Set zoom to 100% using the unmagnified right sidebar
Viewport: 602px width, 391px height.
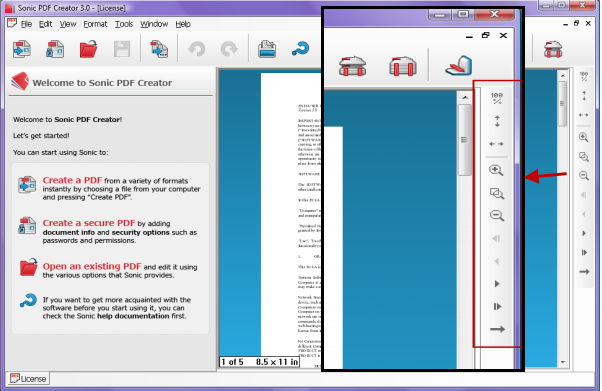(x=584, y=76)
